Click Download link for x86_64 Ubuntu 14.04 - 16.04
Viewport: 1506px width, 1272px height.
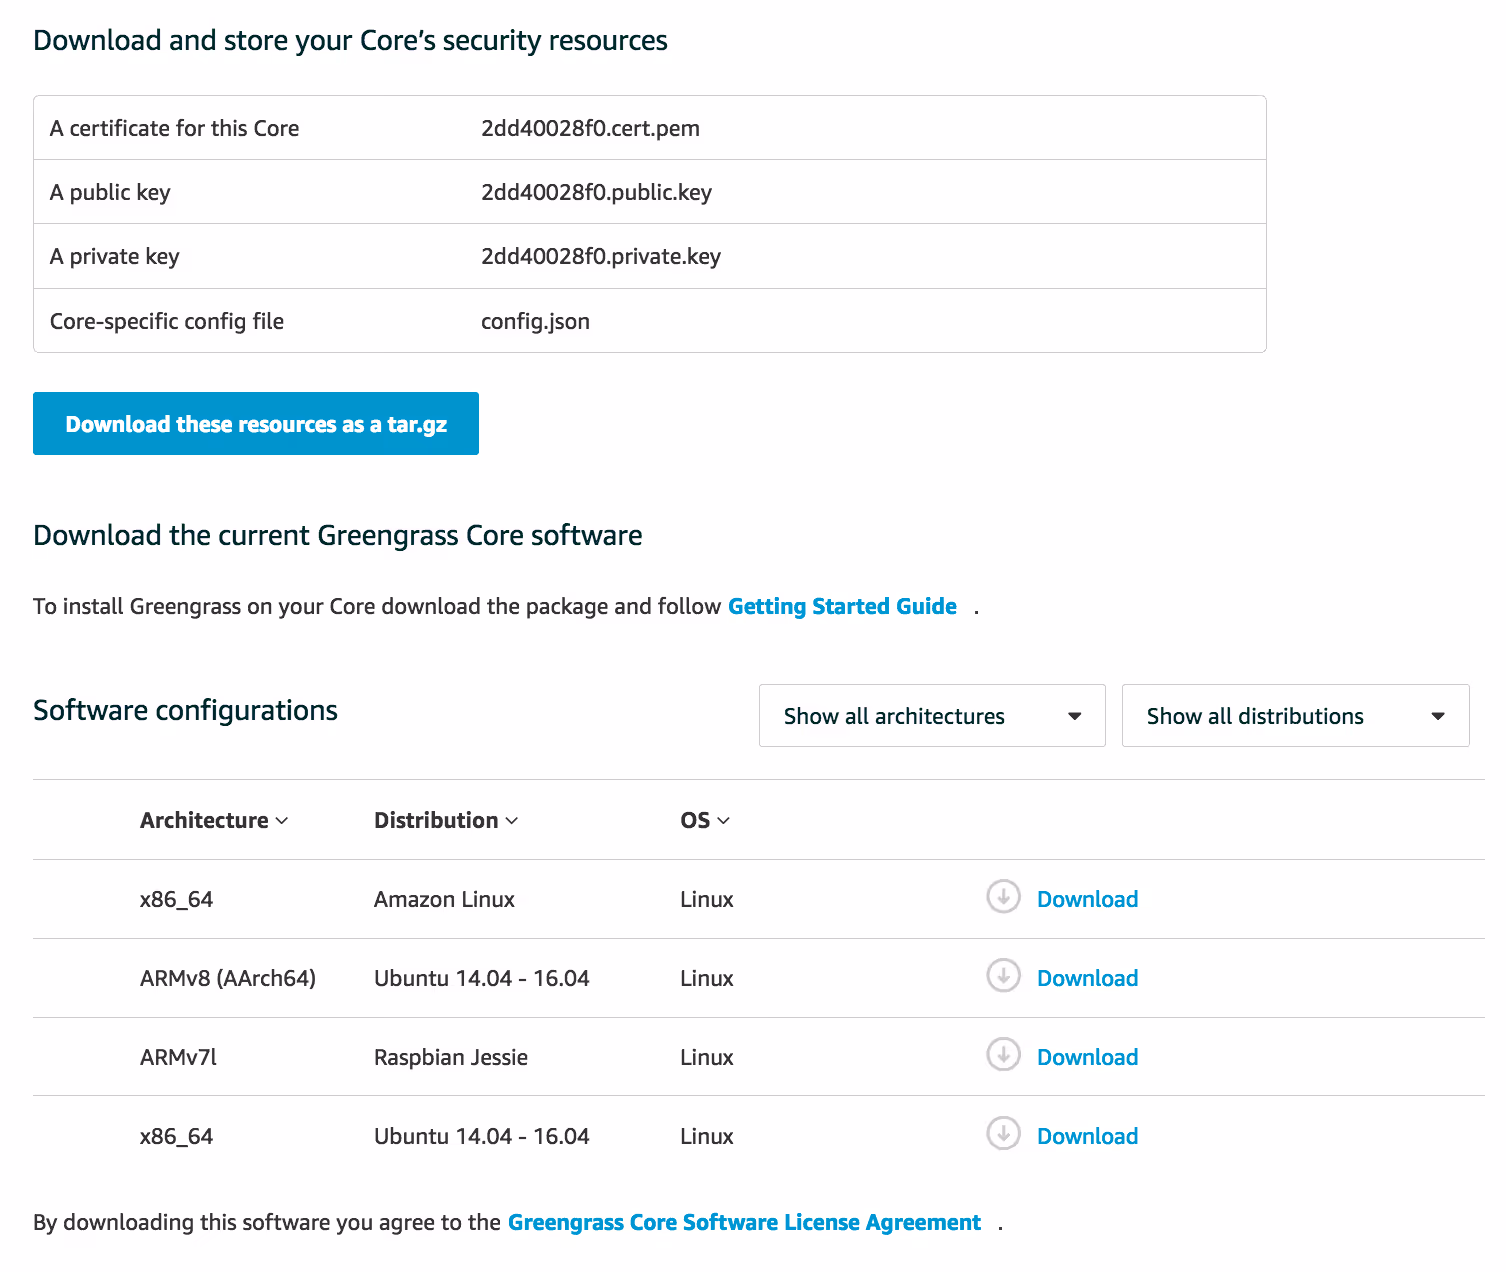pos(1087,1136)
